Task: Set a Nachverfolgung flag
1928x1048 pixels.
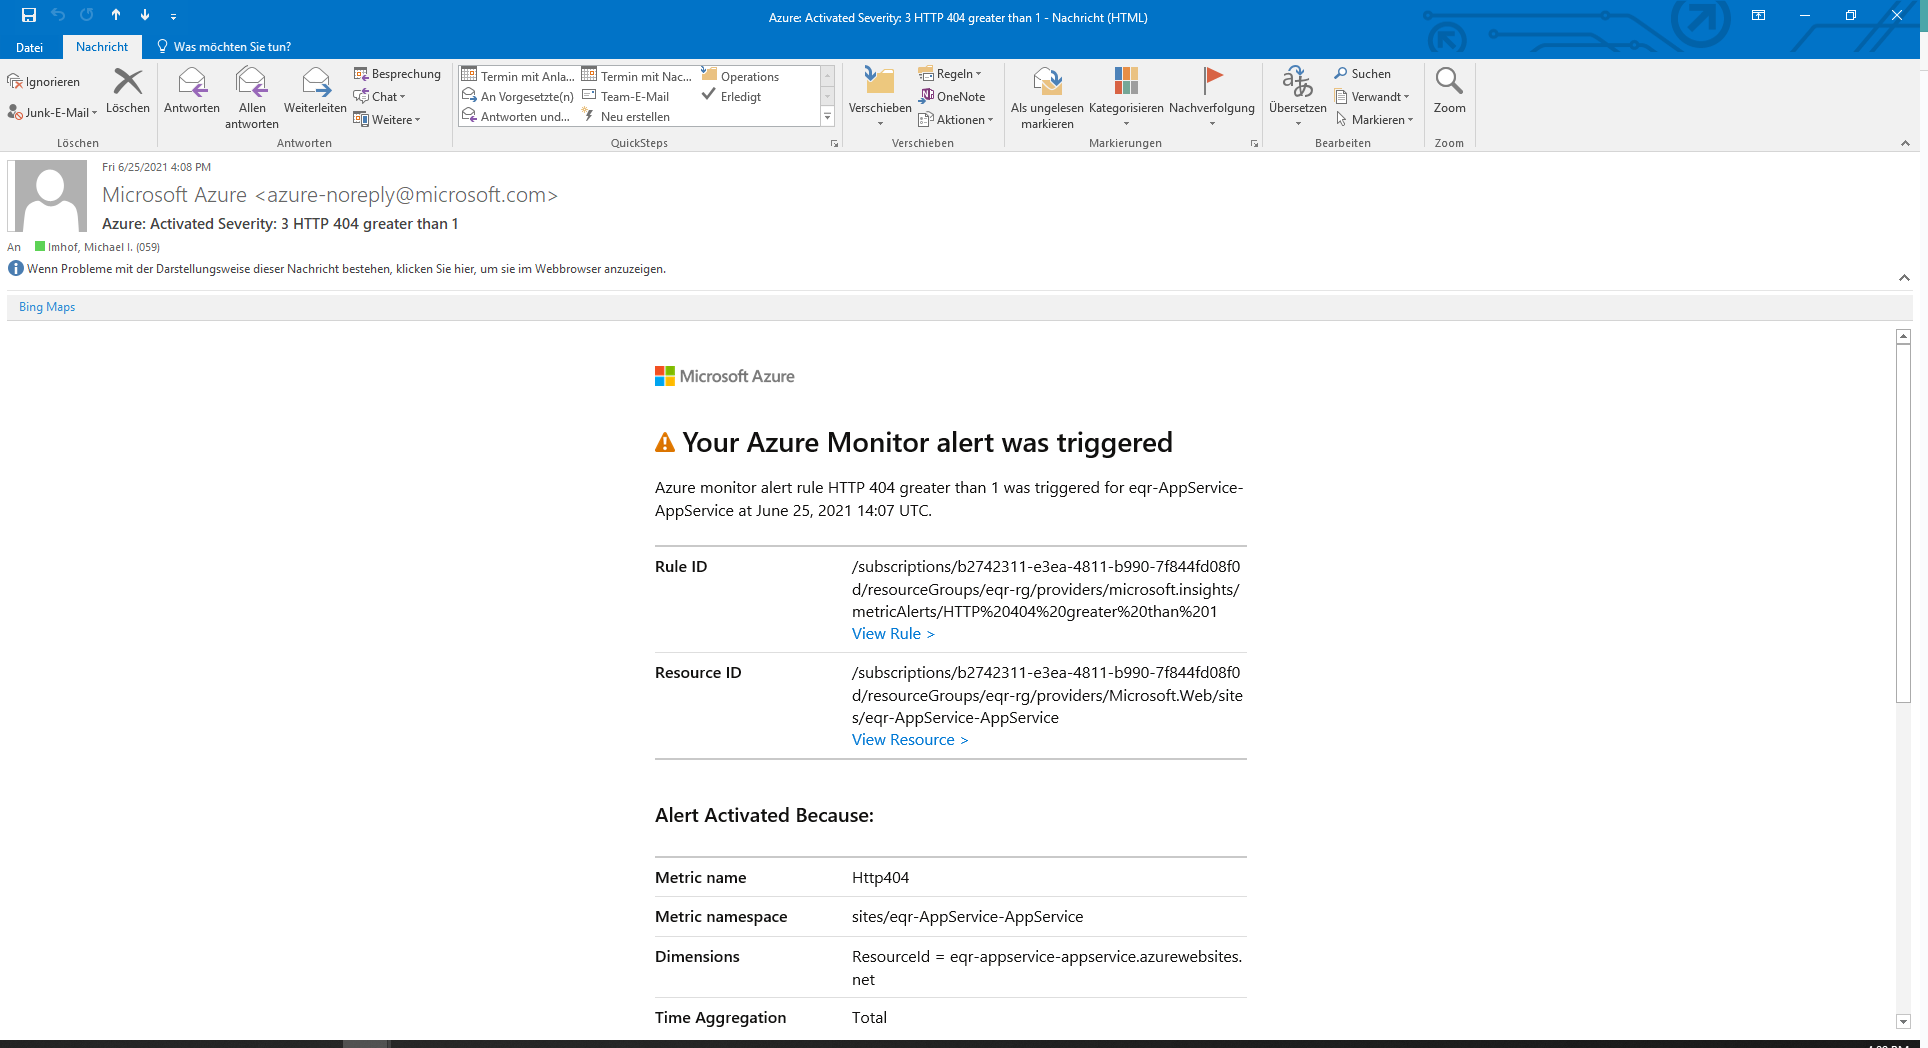Action: pos(1212,97)
